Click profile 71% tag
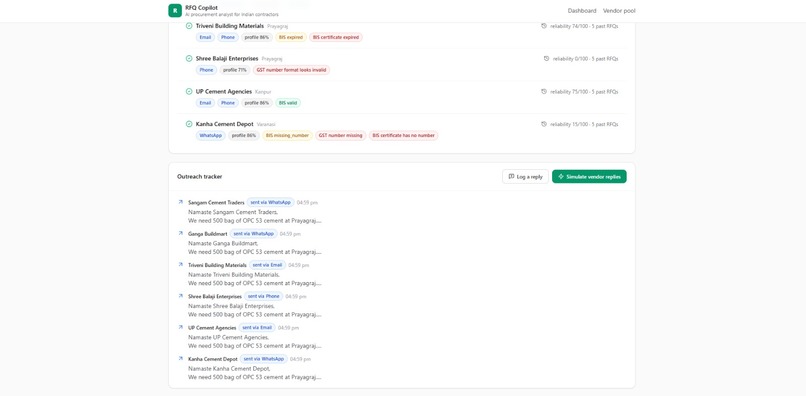The image size is (806, 396). pos(235,70)
